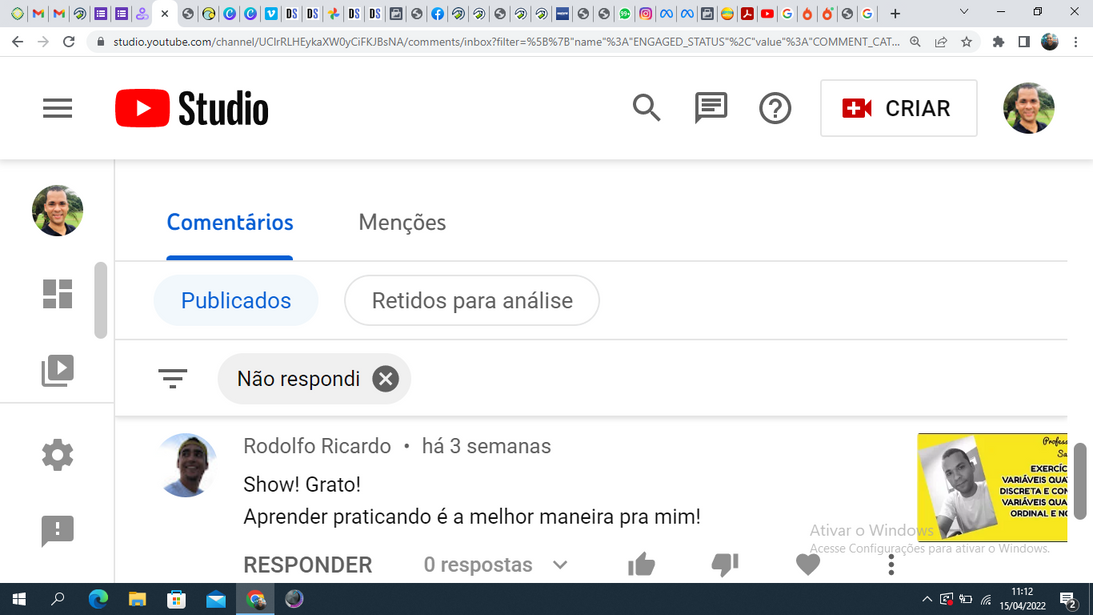Open the Content videos icon in sidebar
1093x615 pixels.
pos(58,371)
